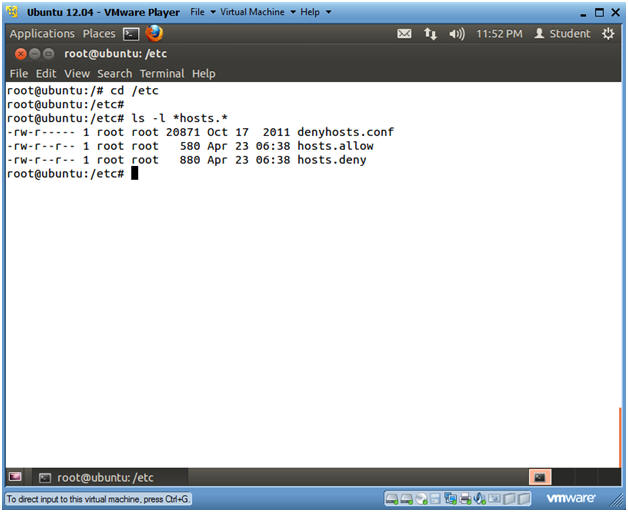Open the network connections indicator

click(x=431, y=34)
